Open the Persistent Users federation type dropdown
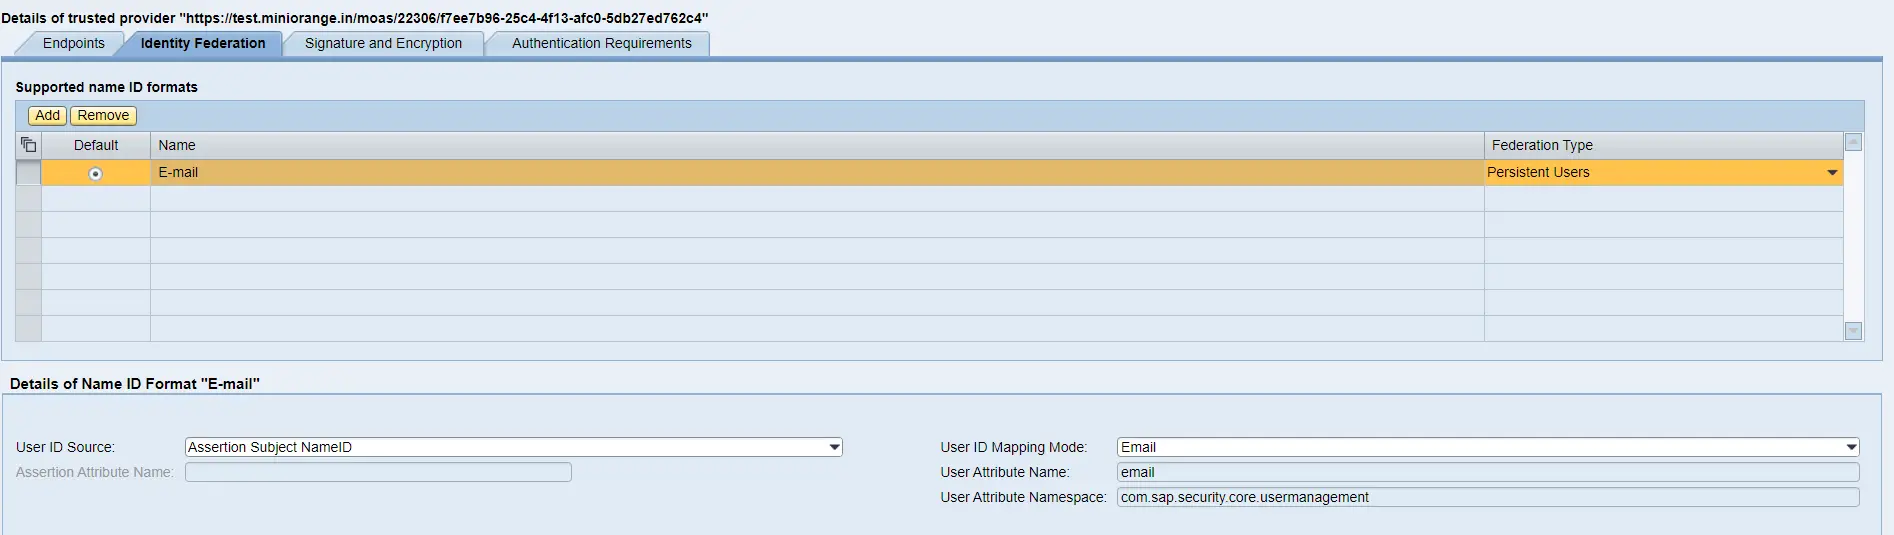The height and width of the screenshot is (535, 1894). click(1832, 173)
